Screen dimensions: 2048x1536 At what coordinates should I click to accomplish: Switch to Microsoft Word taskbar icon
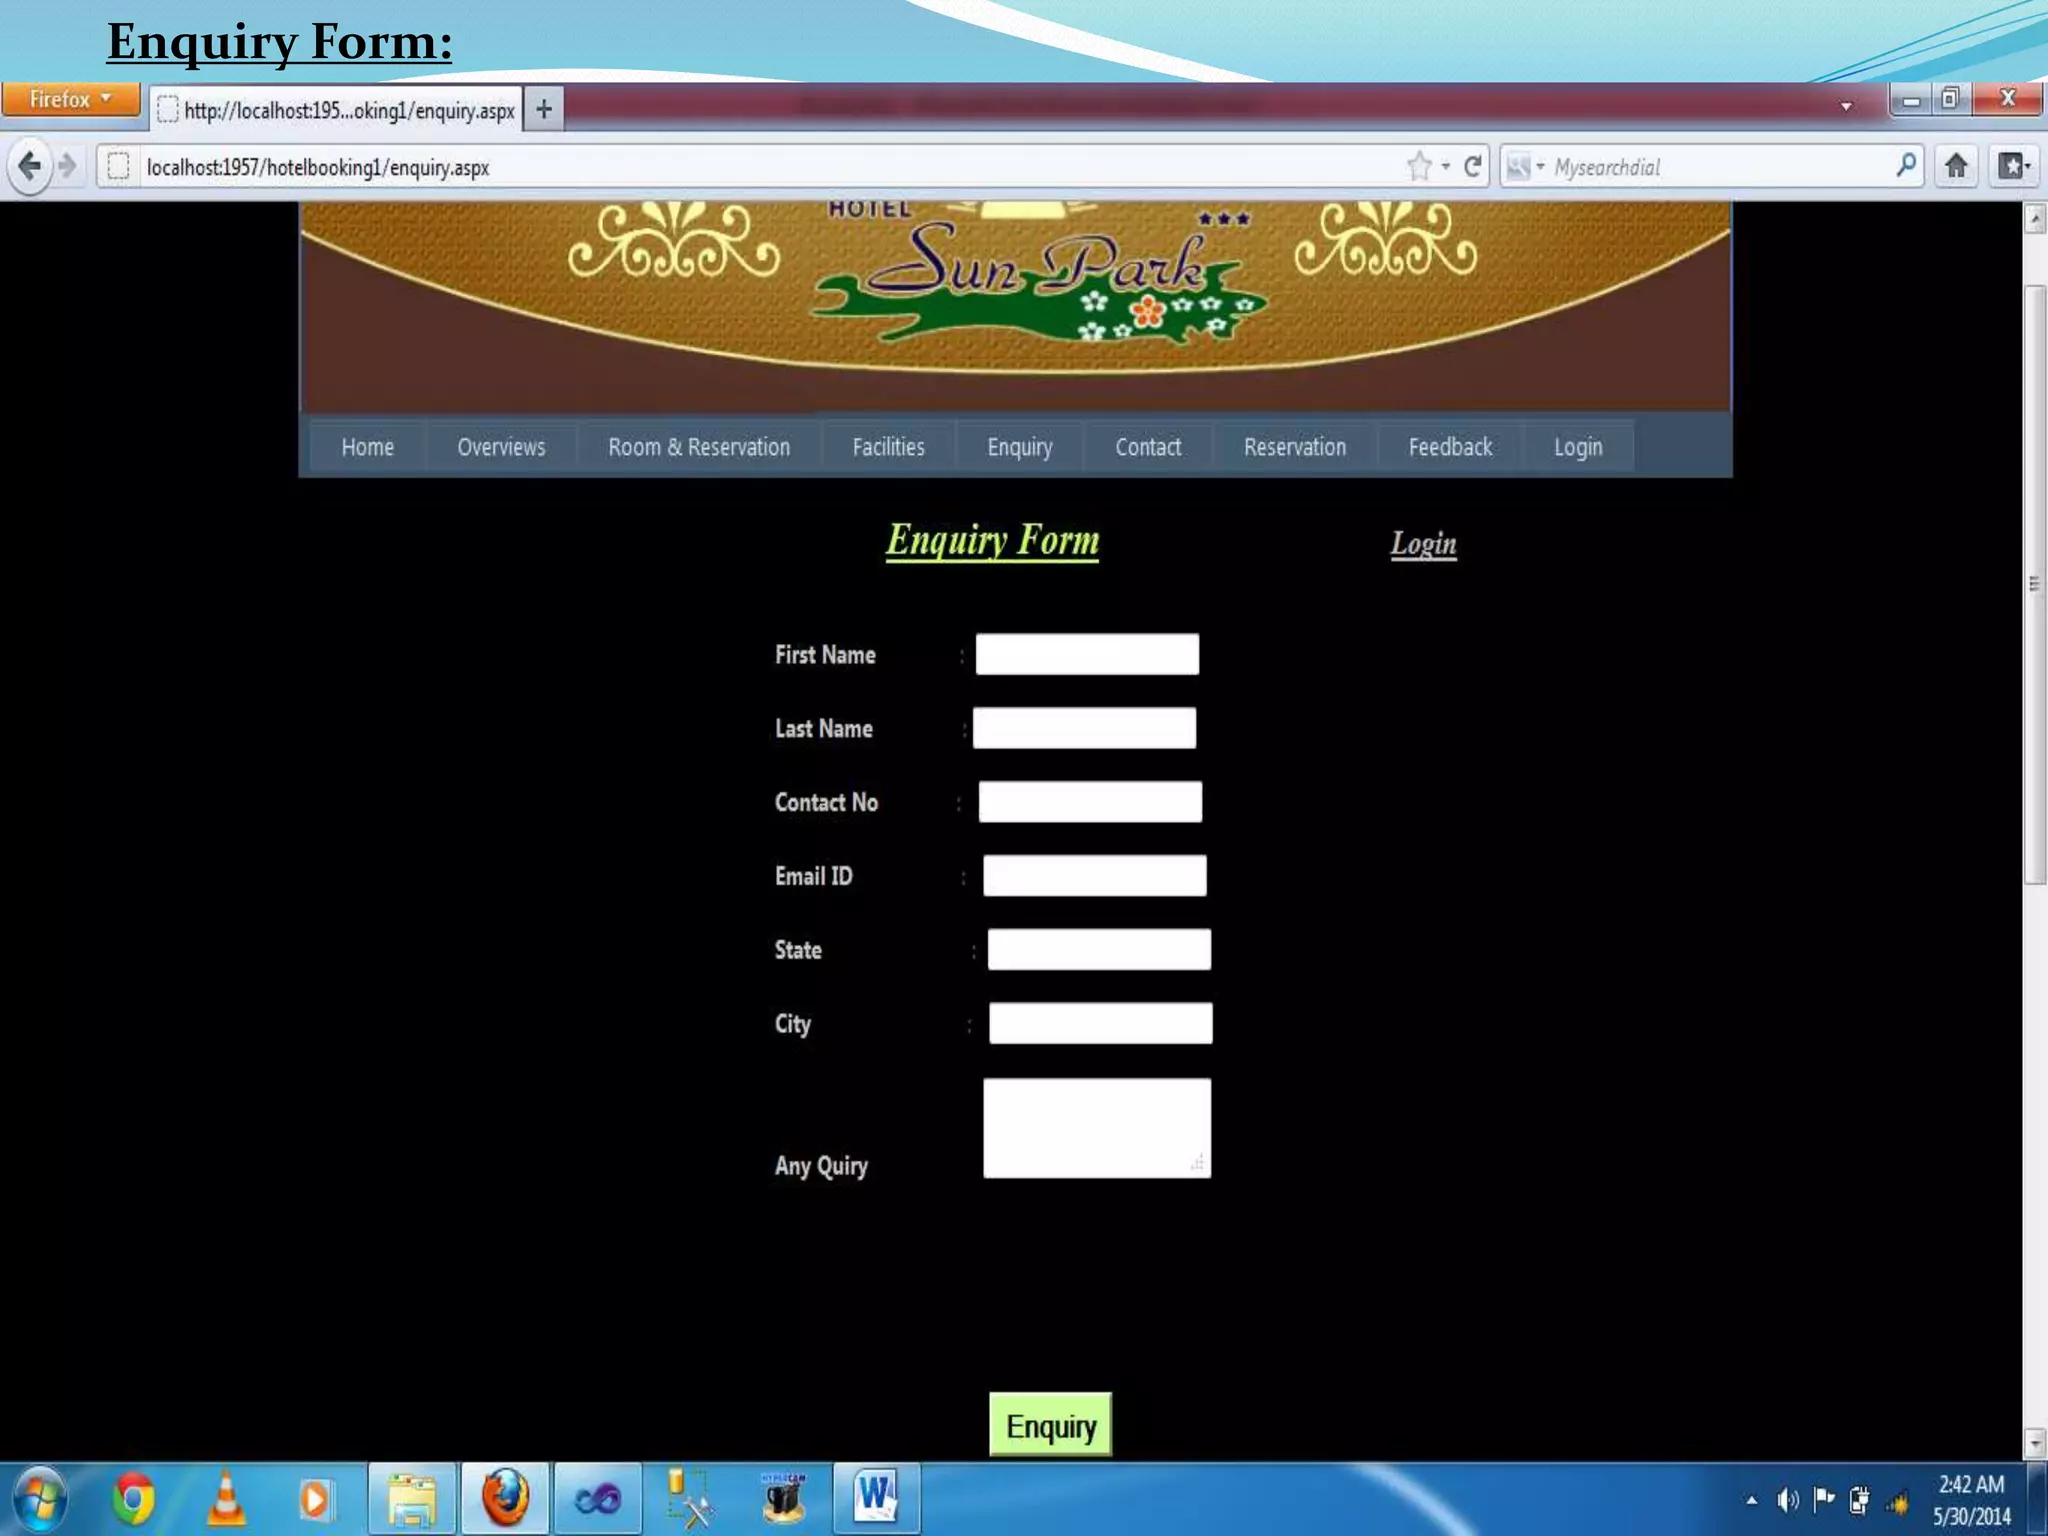(876, 1500)
